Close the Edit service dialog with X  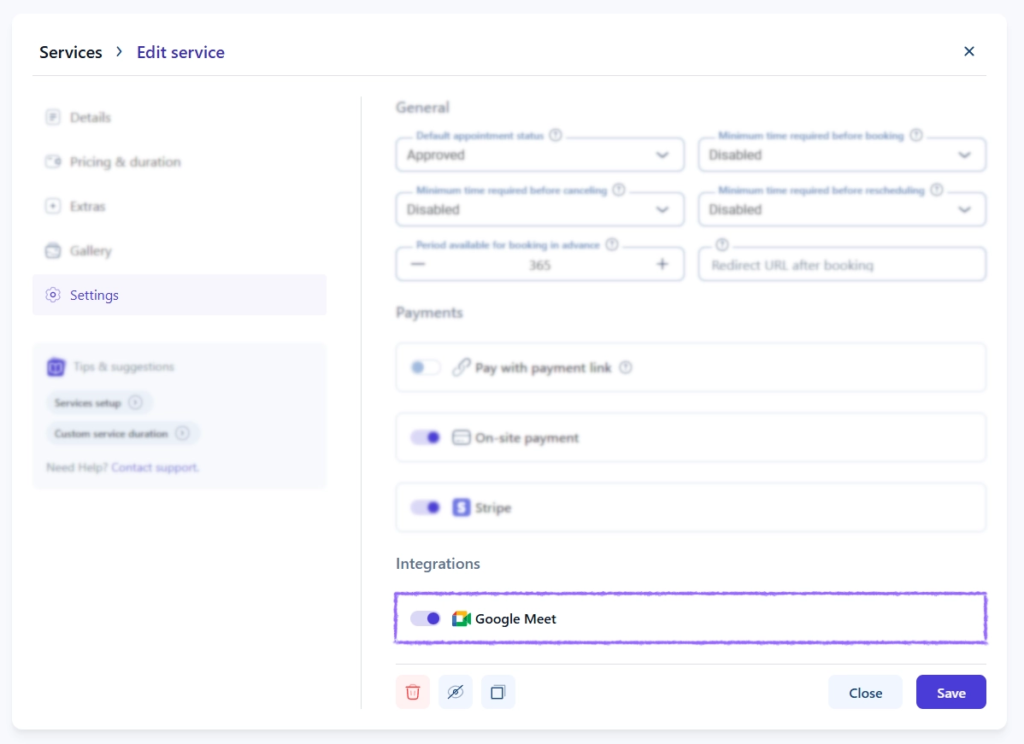[968, 52]
